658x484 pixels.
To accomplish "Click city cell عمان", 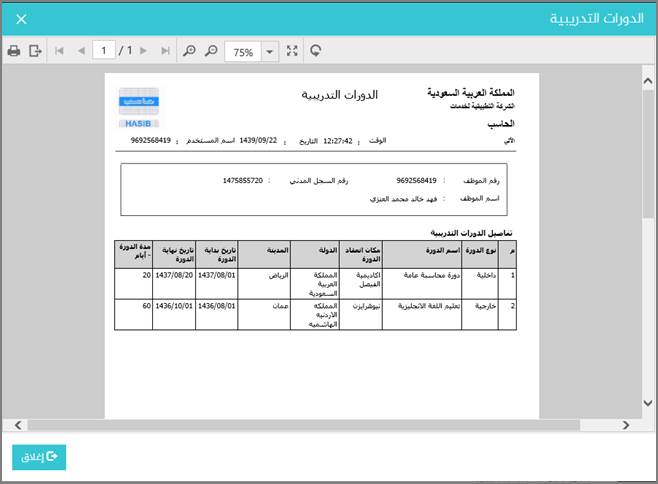I will pyautogui.click(x=264, y=314).
